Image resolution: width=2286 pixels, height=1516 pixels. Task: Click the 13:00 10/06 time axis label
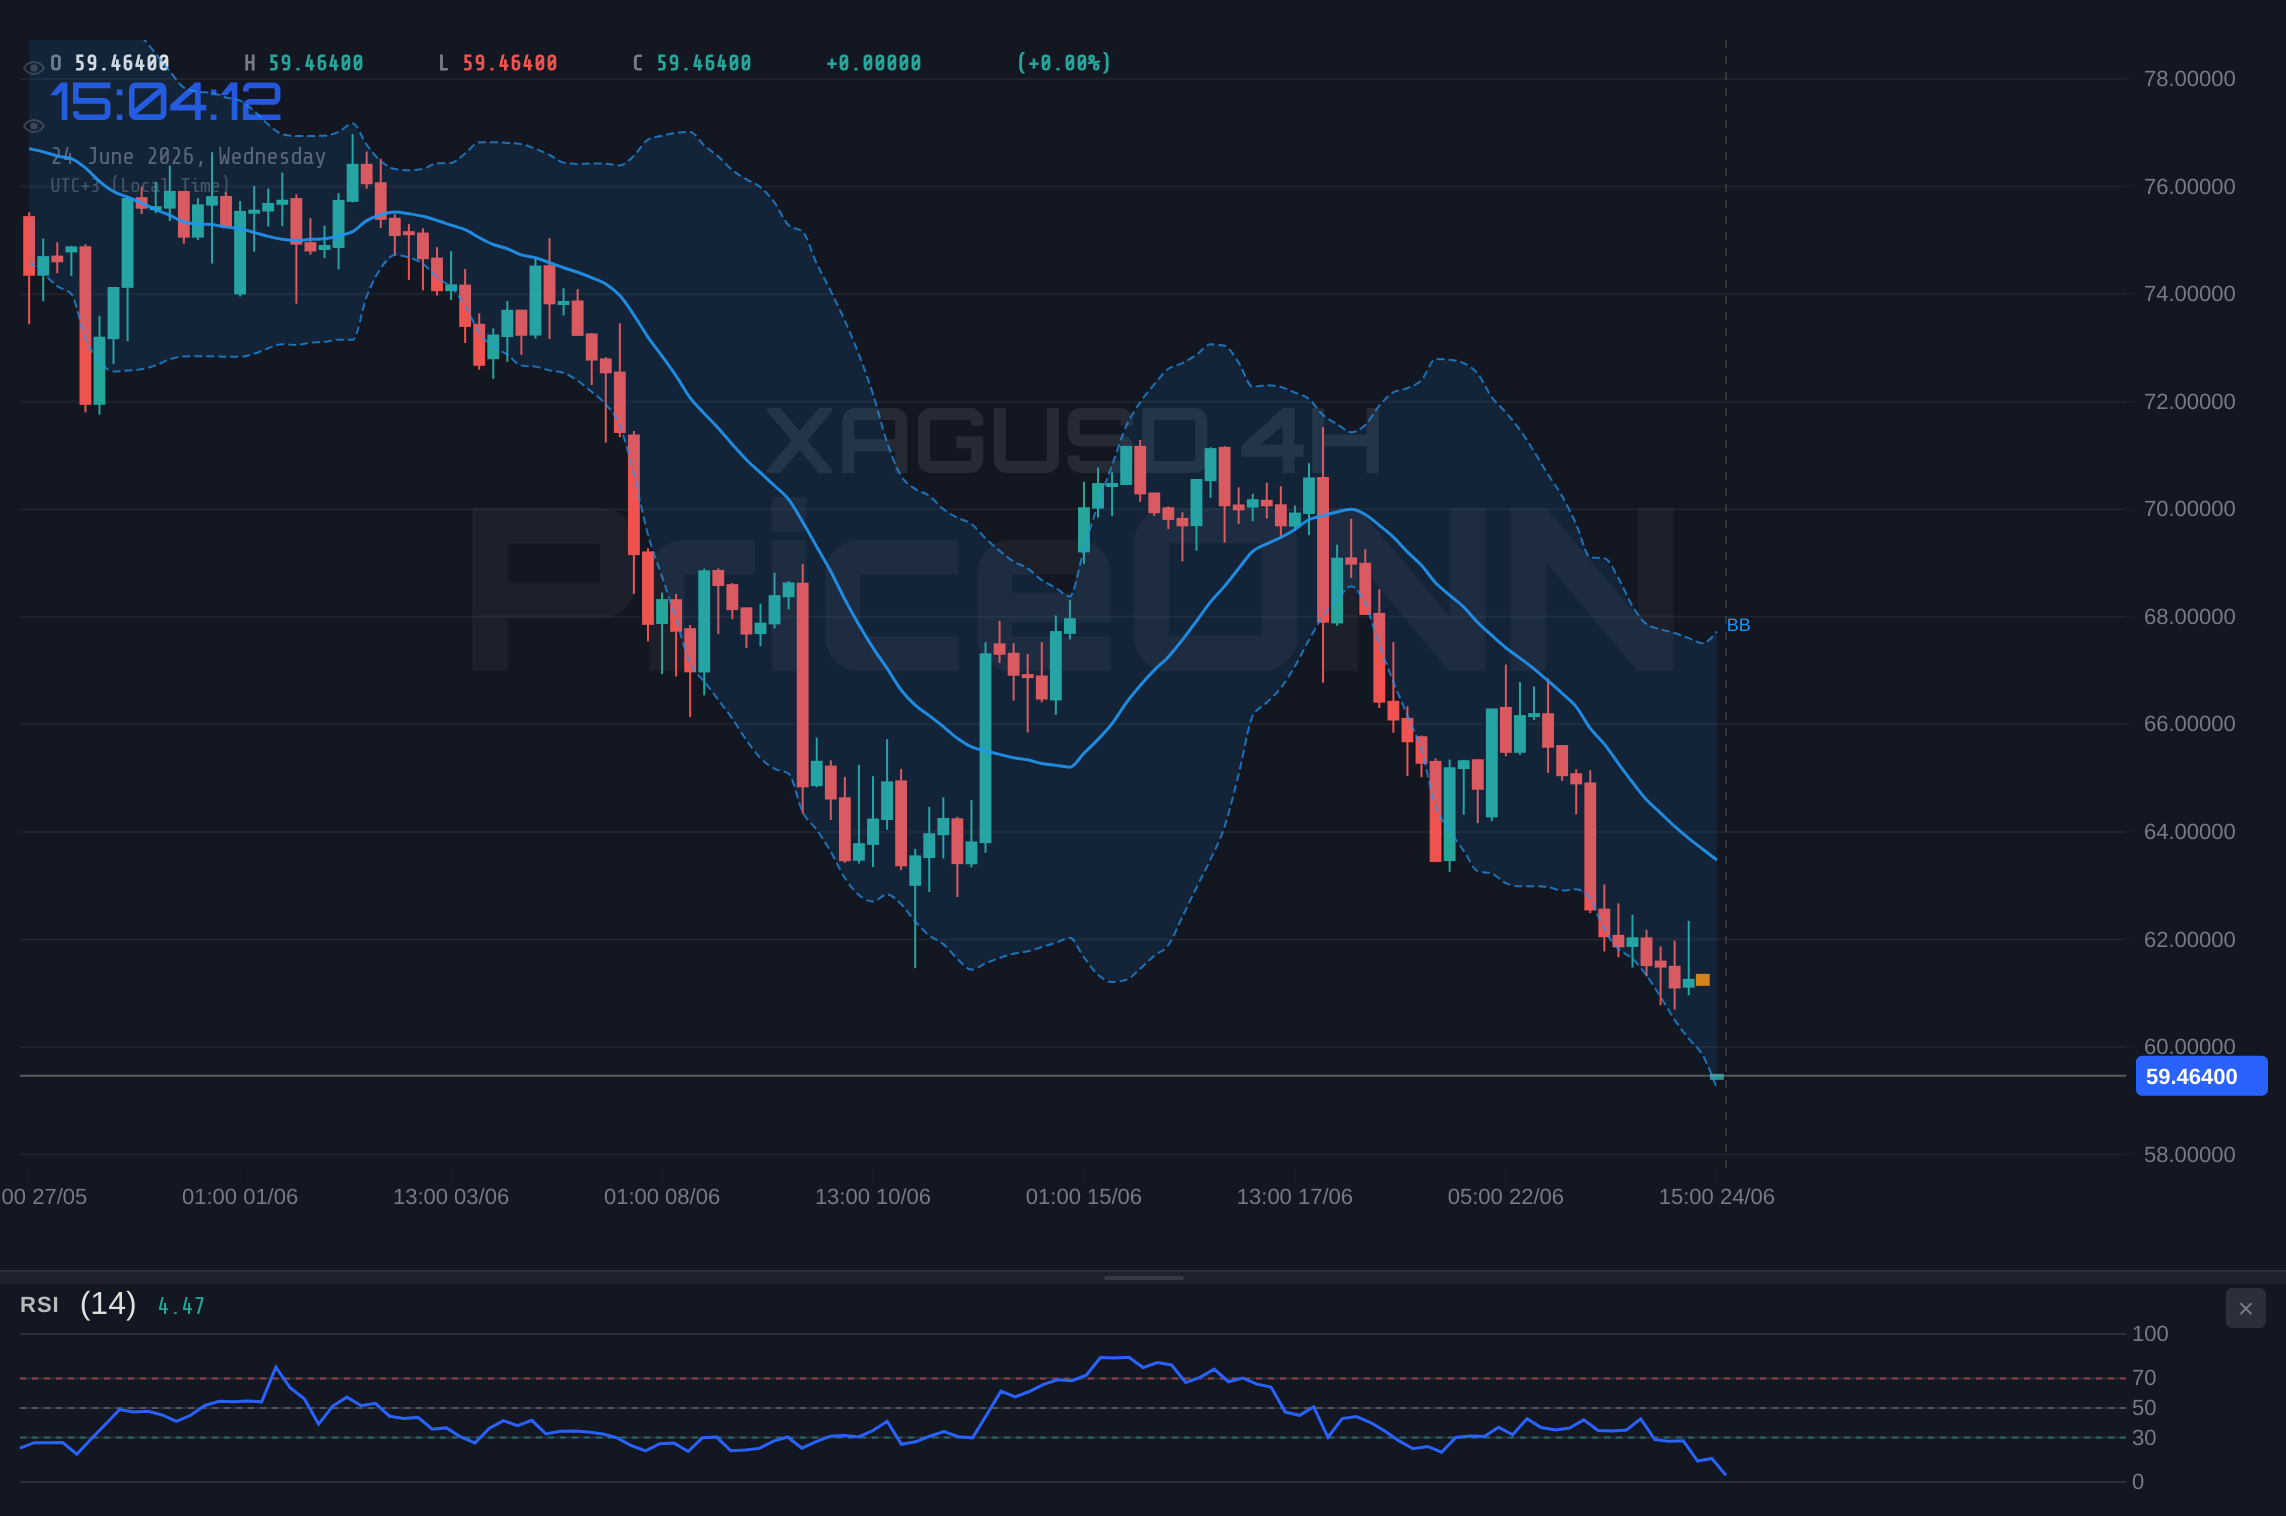point(873,1197)
